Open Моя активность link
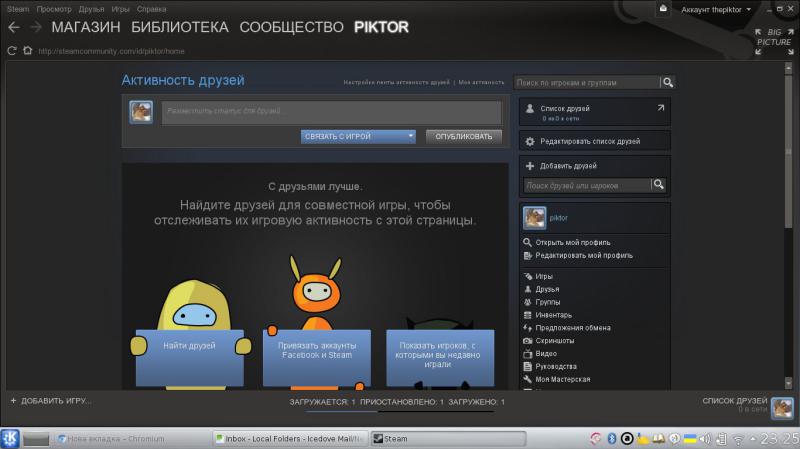Screen dimensions: 800x449 [481, 82]
